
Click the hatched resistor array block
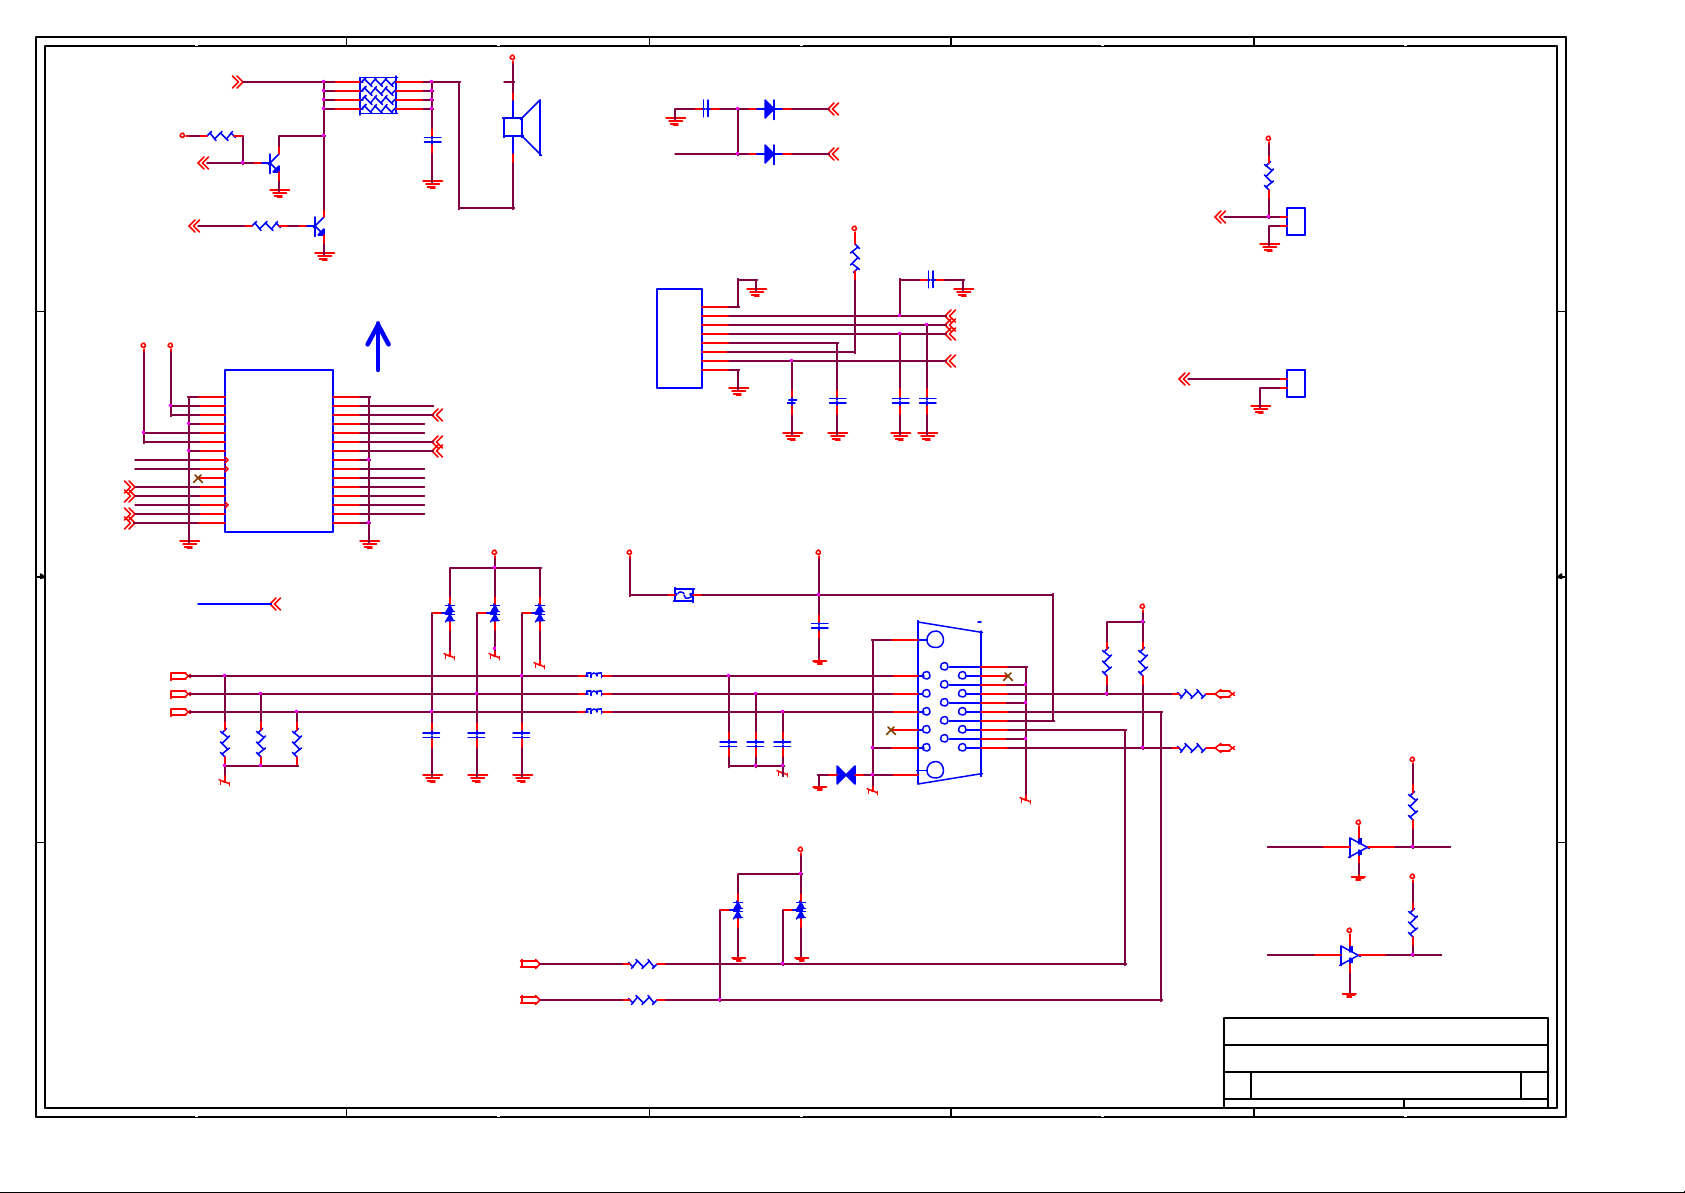pos(378,95)
